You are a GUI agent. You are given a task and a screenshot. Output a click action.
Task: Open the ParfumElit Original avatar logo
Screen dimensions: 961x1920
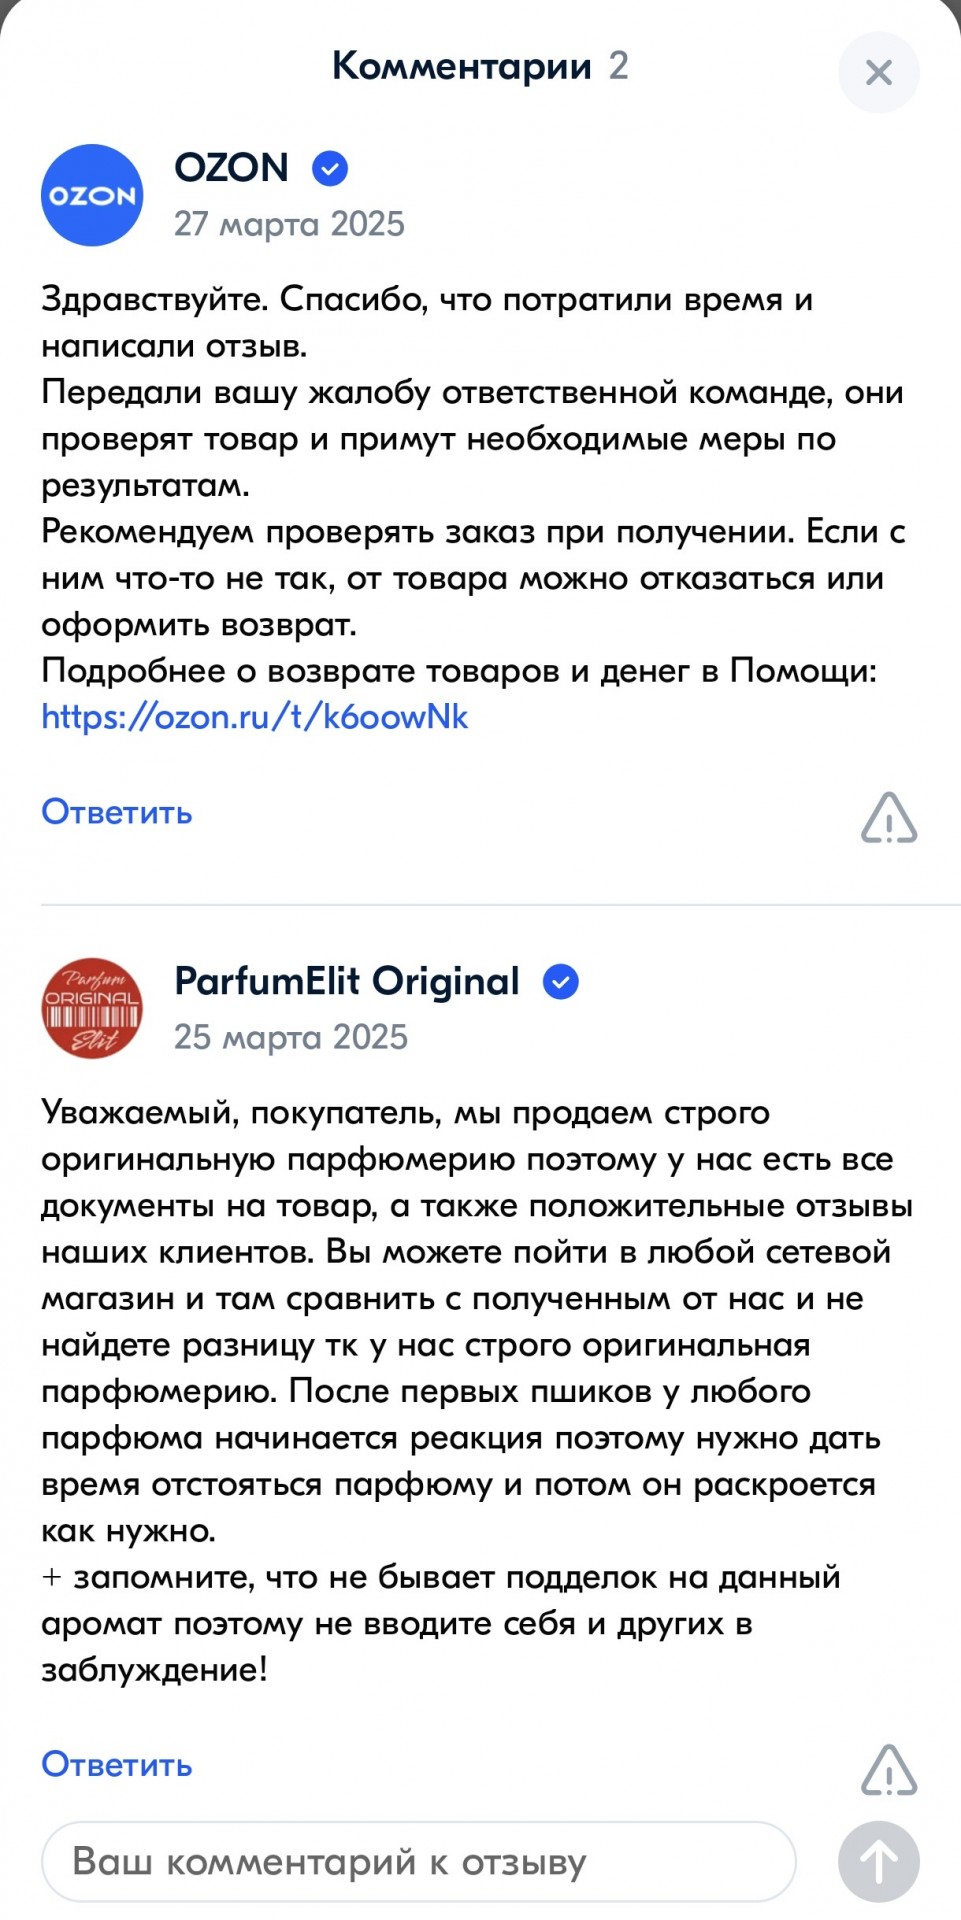(92, 1008)
